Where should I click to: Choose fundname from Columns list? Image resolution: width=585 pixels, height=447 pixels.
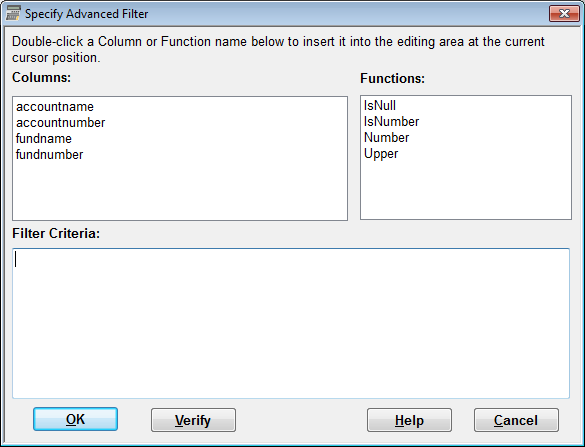(44, 139)
